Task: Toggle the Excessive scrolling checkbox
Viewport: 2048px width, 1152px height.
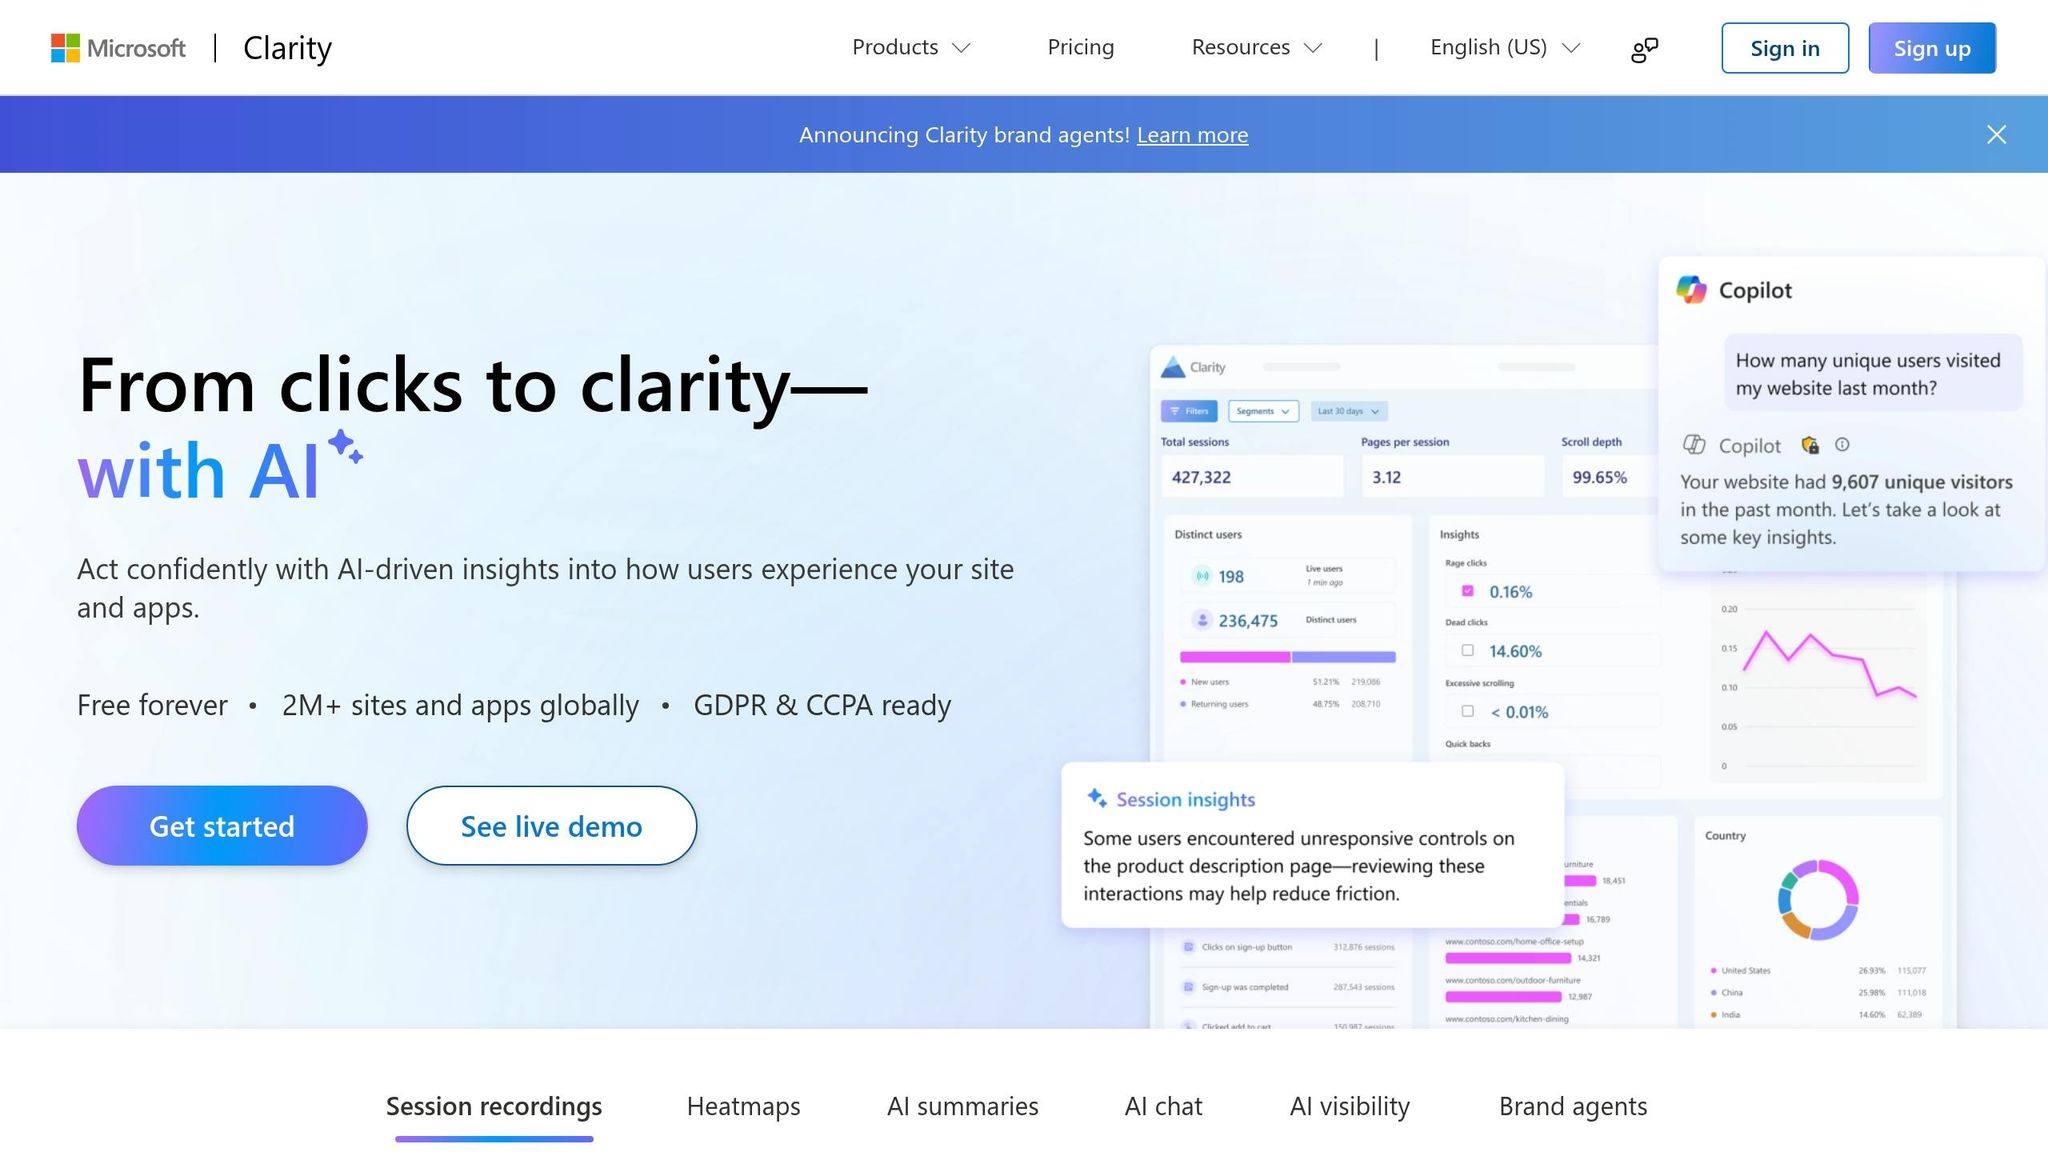Action: (1467, 711)
